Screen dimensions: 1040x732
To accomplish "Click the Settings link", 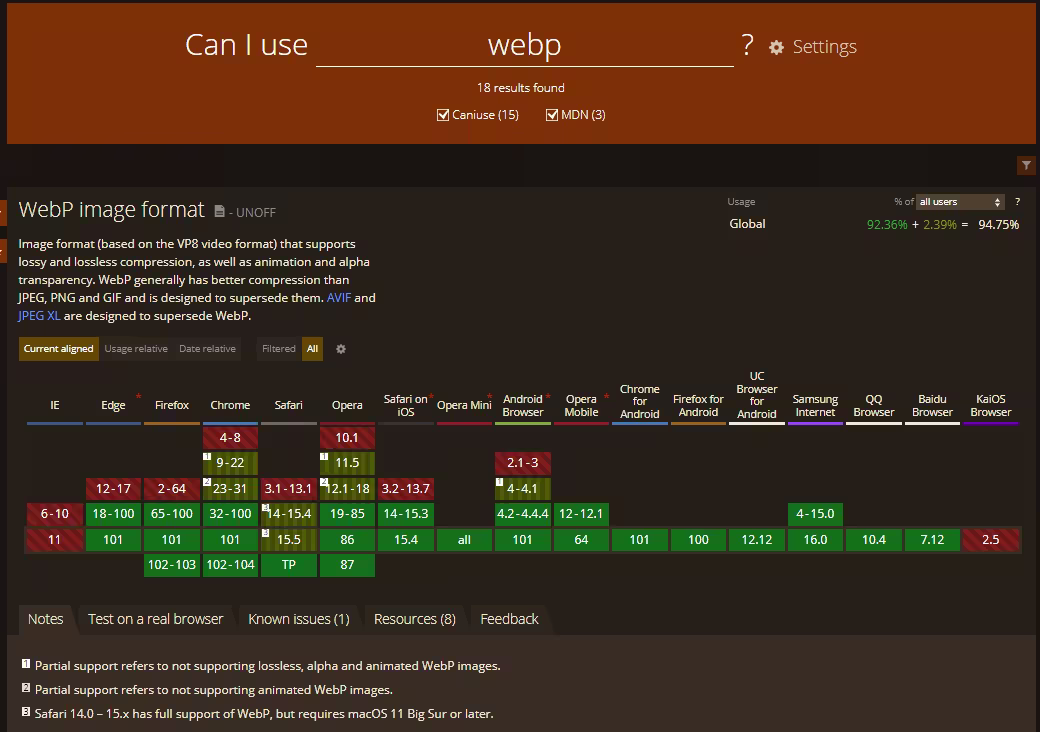I will click(824, 47).
